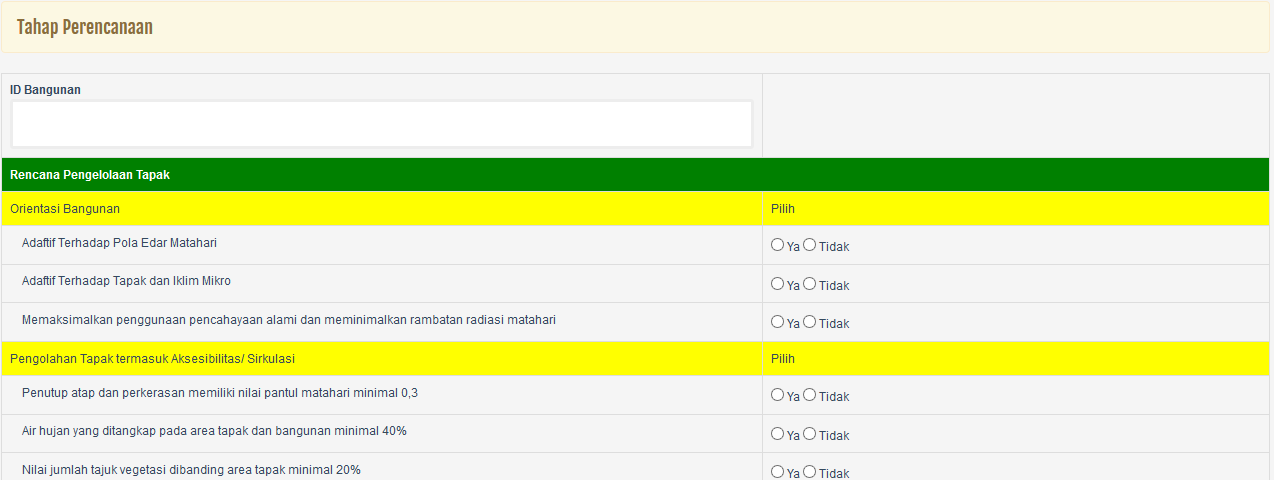
Task: Mark Ya for Memaksimalkan penggunaan pencahayaan alami
Action: pyautogui.click(x=777, y=322)
